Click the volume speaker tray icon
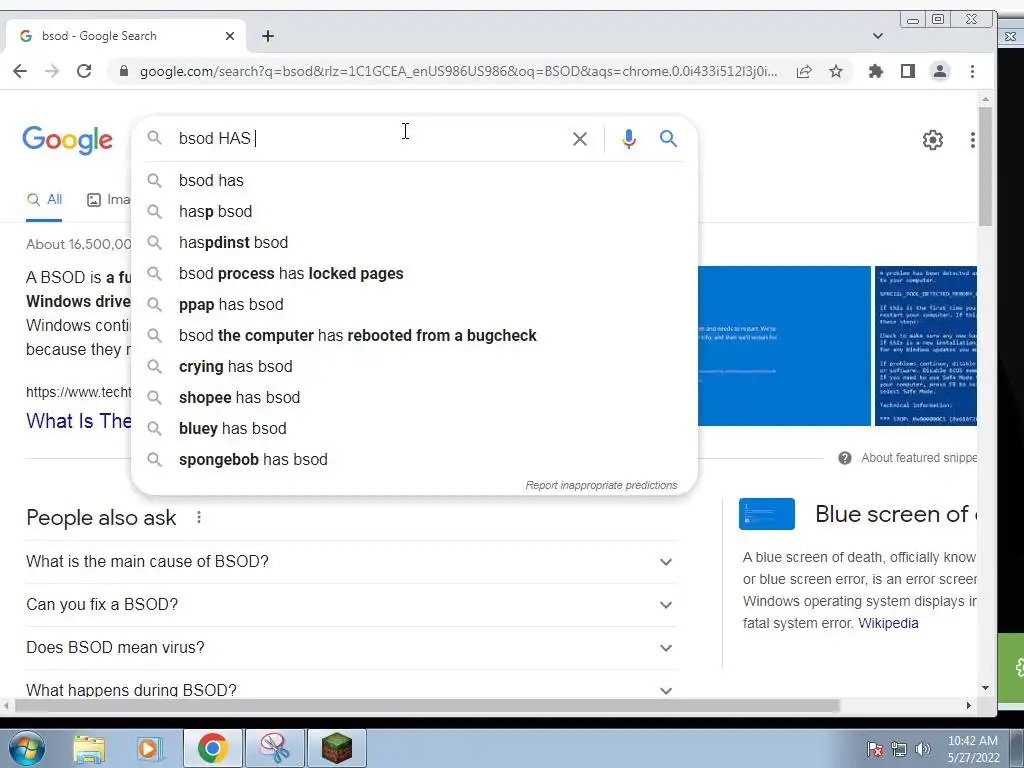This screenshot has width=1024, height=768. coord(923,749)
